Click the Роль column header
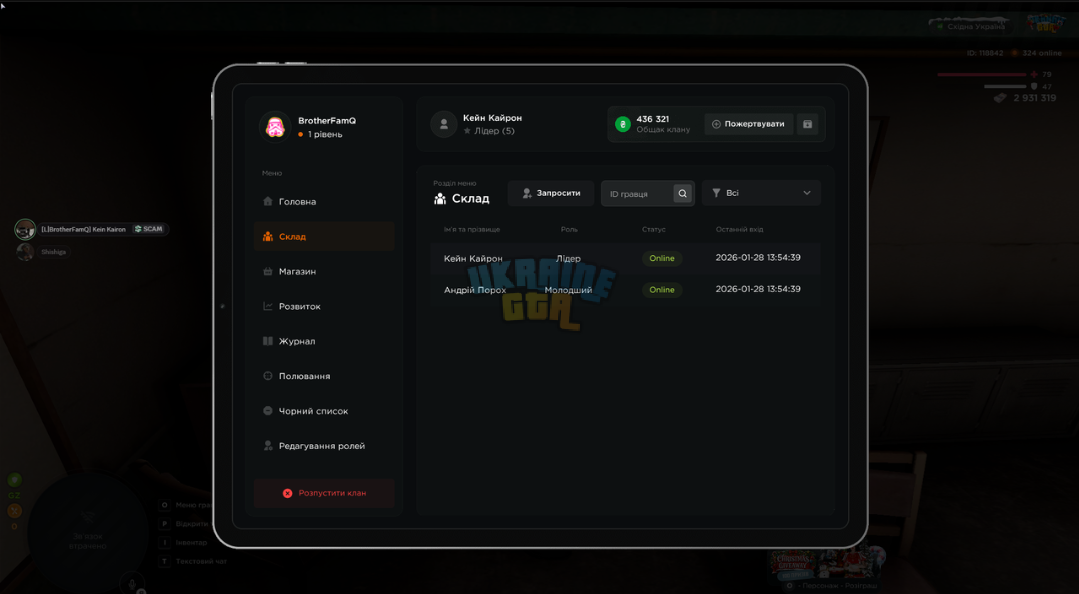 point(569,229)
